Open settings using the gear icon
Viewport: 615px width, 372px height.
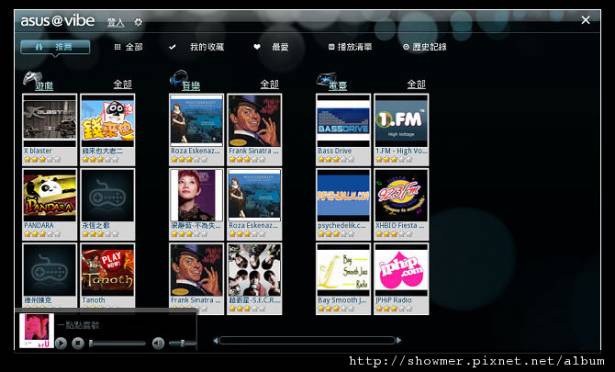coord(138,22)
